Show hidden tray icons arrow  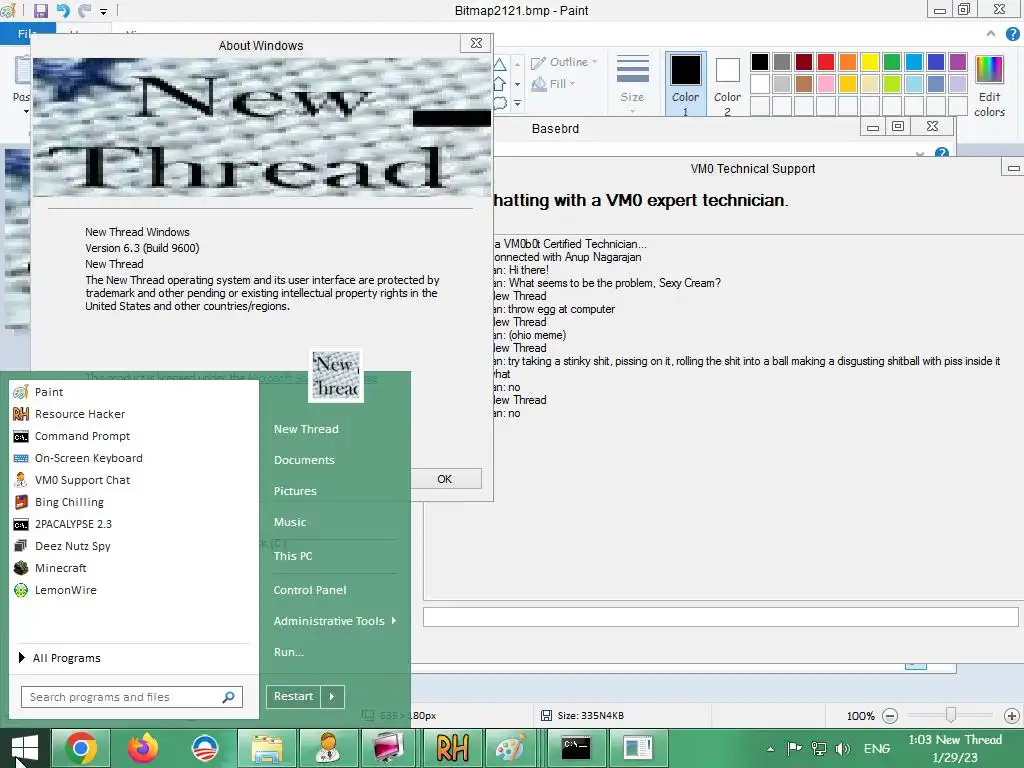(x=771, y=749)
